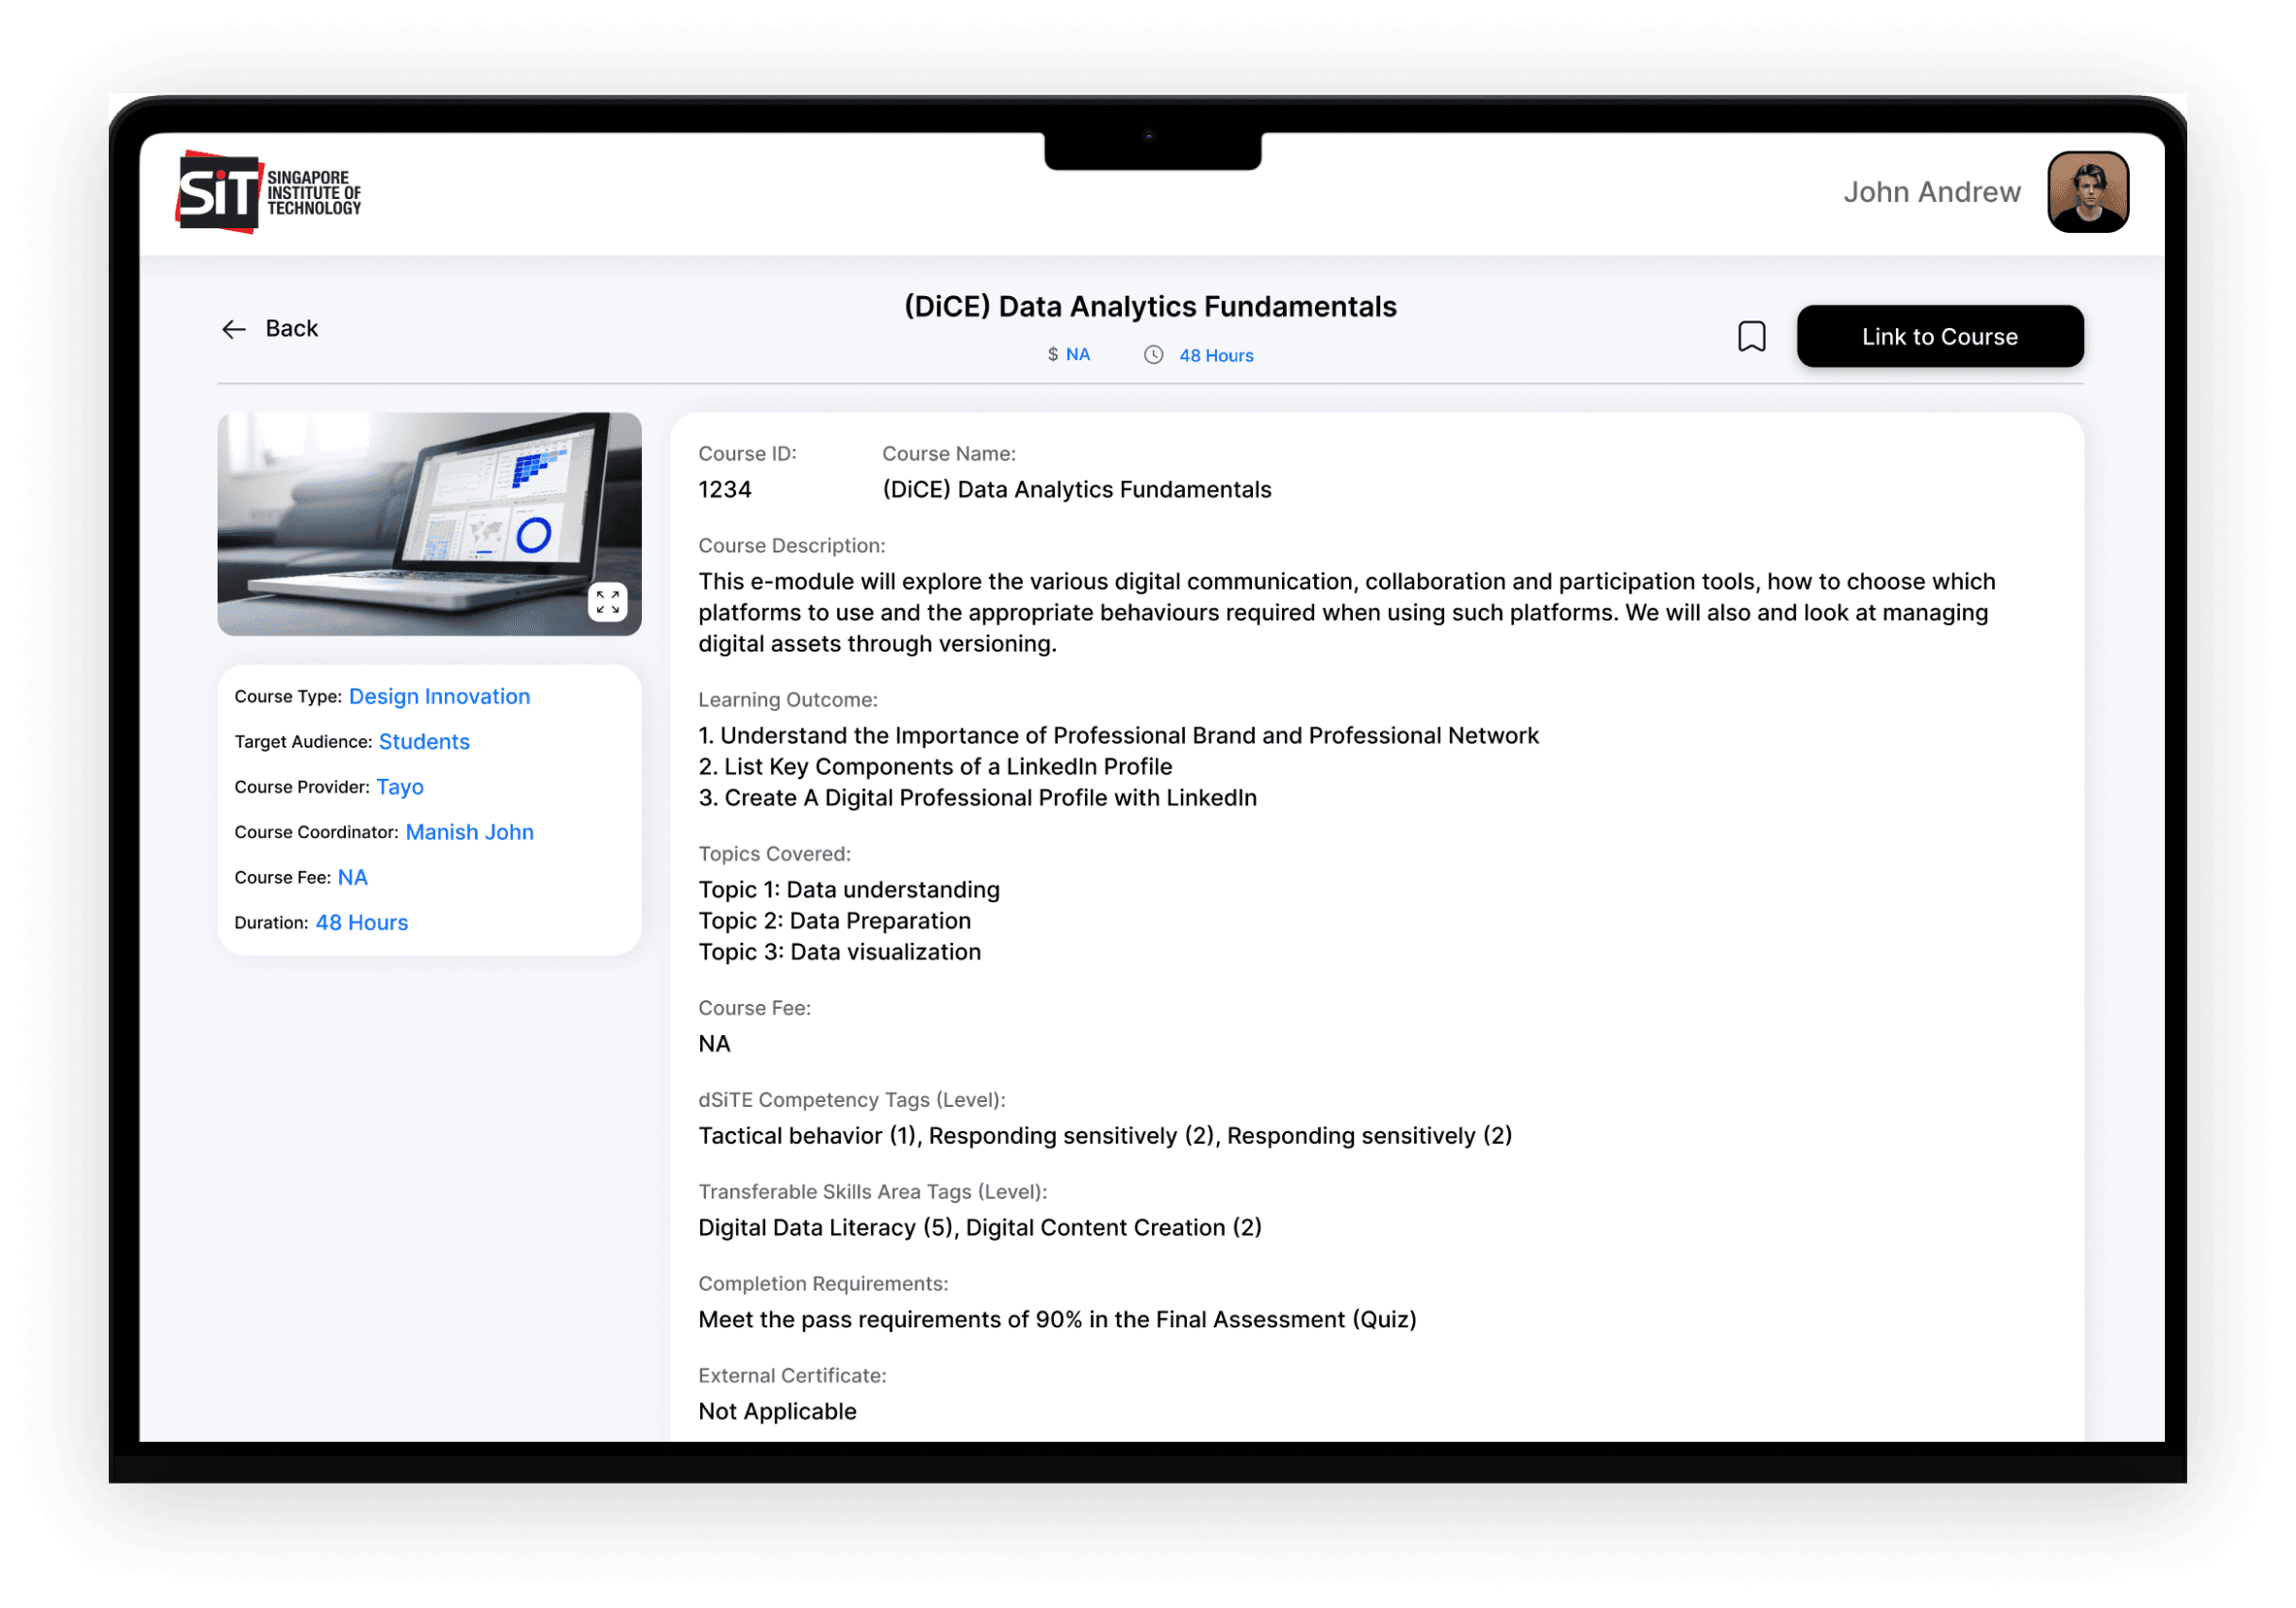Click the Tayo course provider link
This screenshot has height=1608, width=2296.
click(x=400, y=787)
